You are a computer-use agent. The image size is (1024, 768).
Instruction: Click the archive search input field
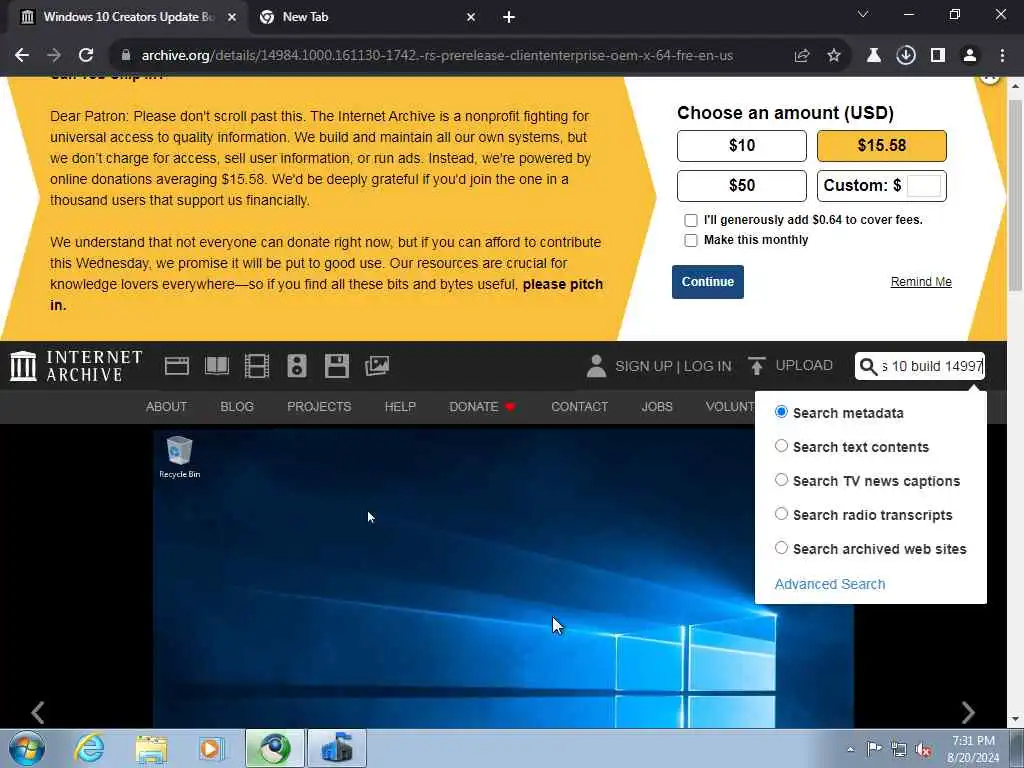[x=932, y=366]
